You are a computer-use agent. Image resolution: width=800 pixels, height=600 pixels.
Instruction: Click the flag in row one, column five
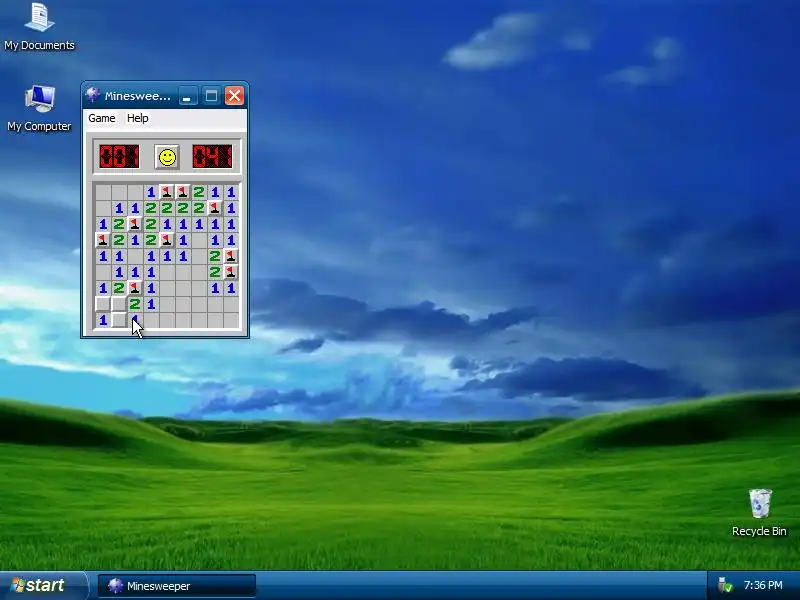pos(167,192)
